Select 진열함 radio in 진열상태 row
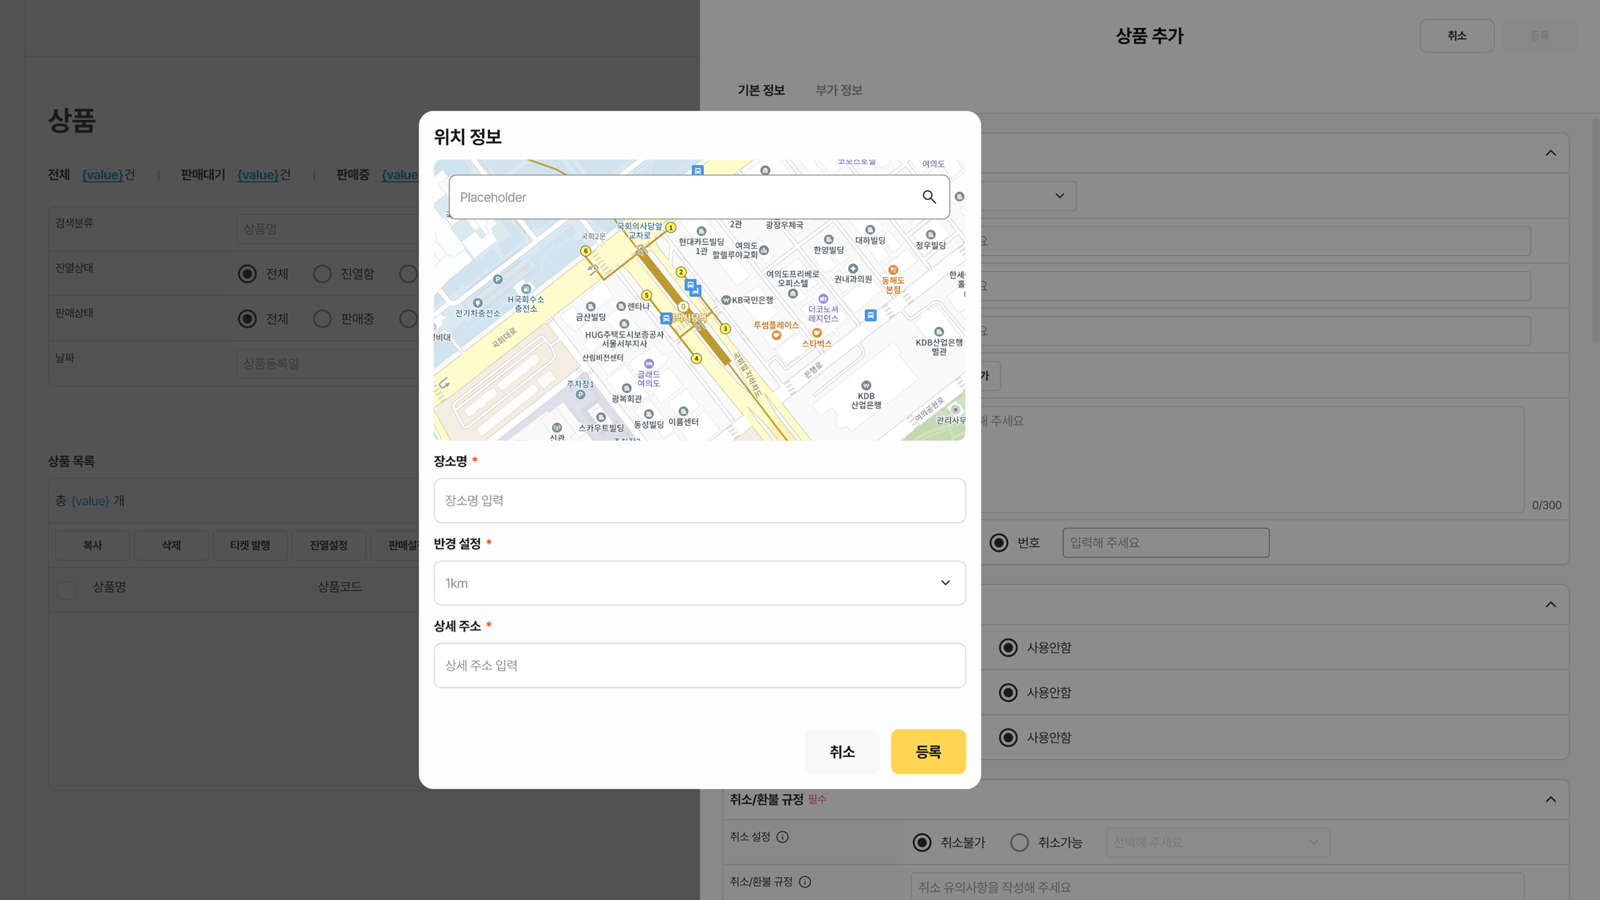Image resolution: width=1600 pixels, height=900 pixels. [x=322, y=274]
